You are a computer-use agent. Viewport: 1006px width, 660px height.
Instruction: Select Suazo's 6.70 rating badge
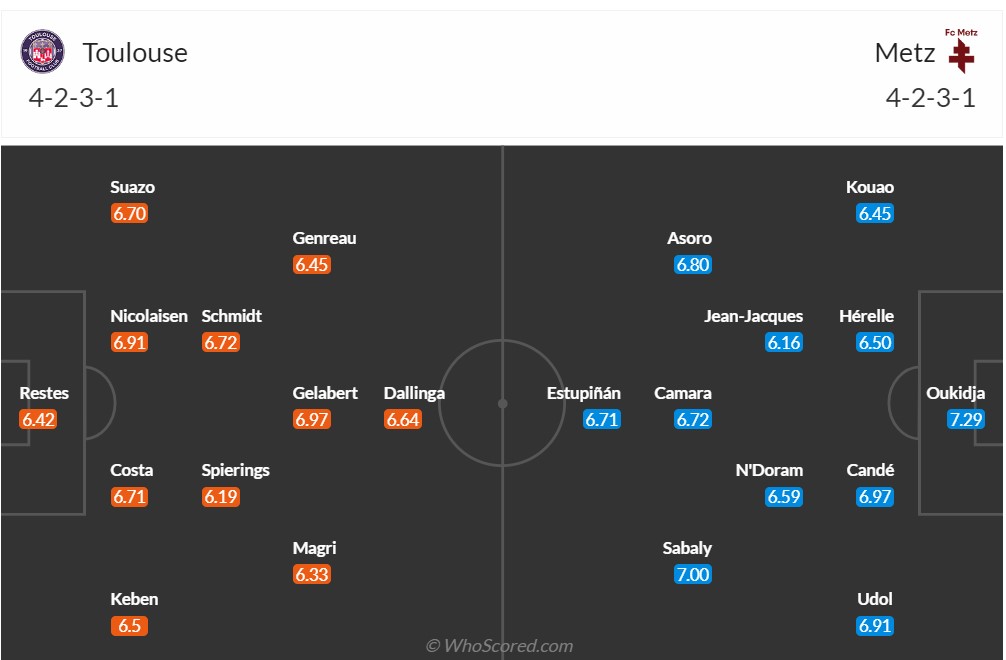click(x=130, y=213)
